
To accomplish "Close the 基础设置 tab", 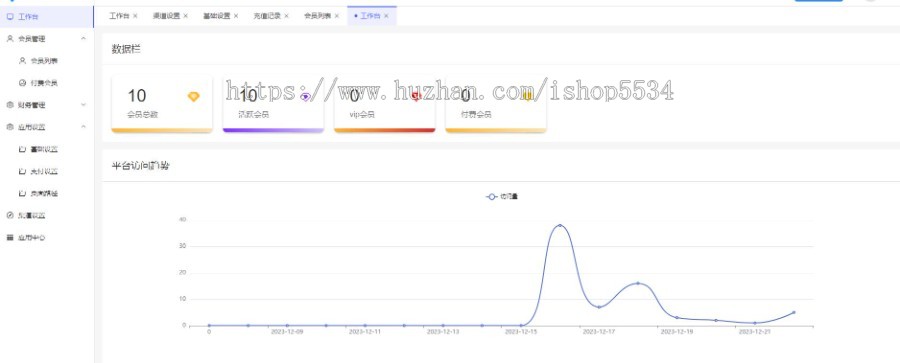I will coord(236,16).
